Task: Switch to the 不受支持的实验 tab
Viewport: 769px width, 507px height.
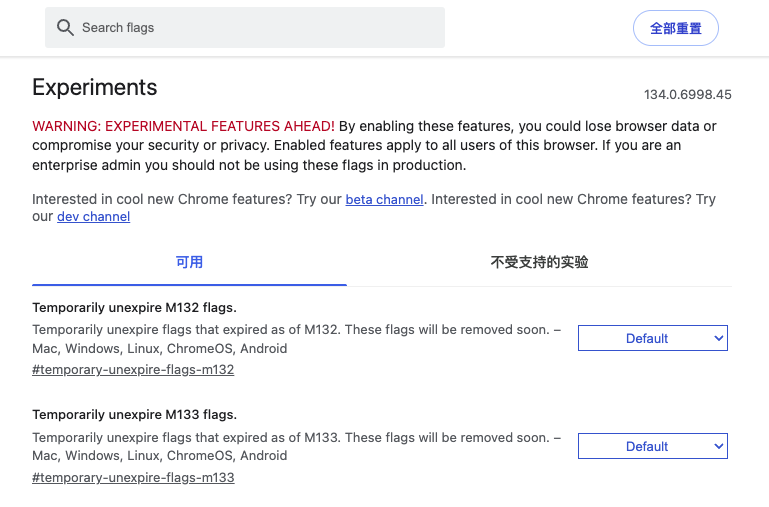Action: pos(539,263)
